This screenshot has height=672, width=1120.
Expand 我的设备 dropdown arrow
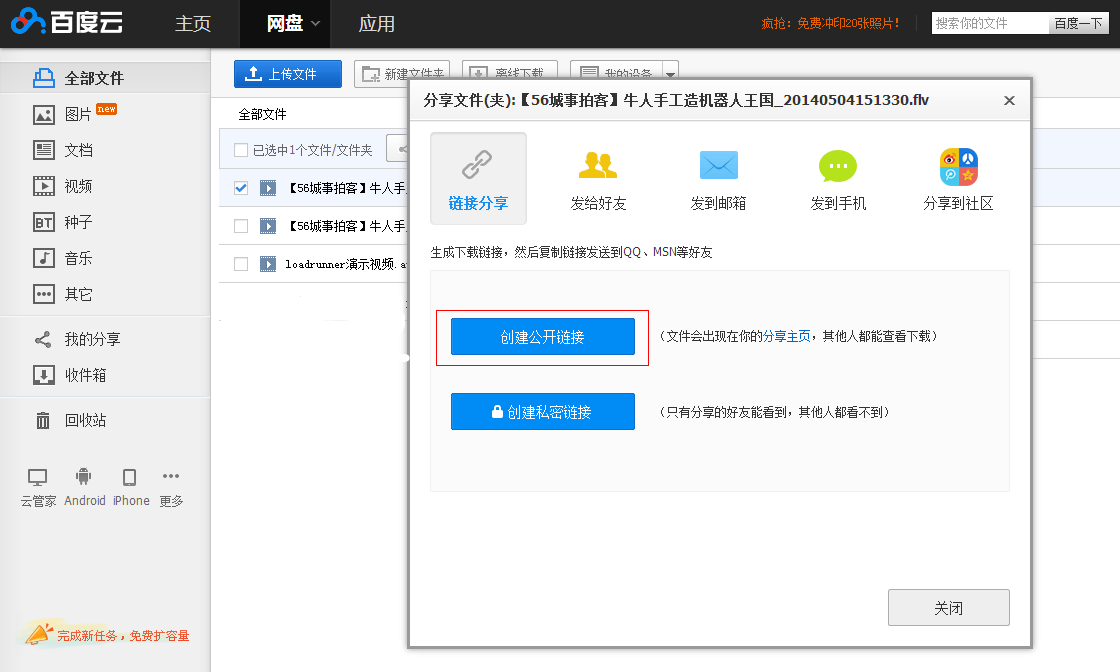pos(670,74)
